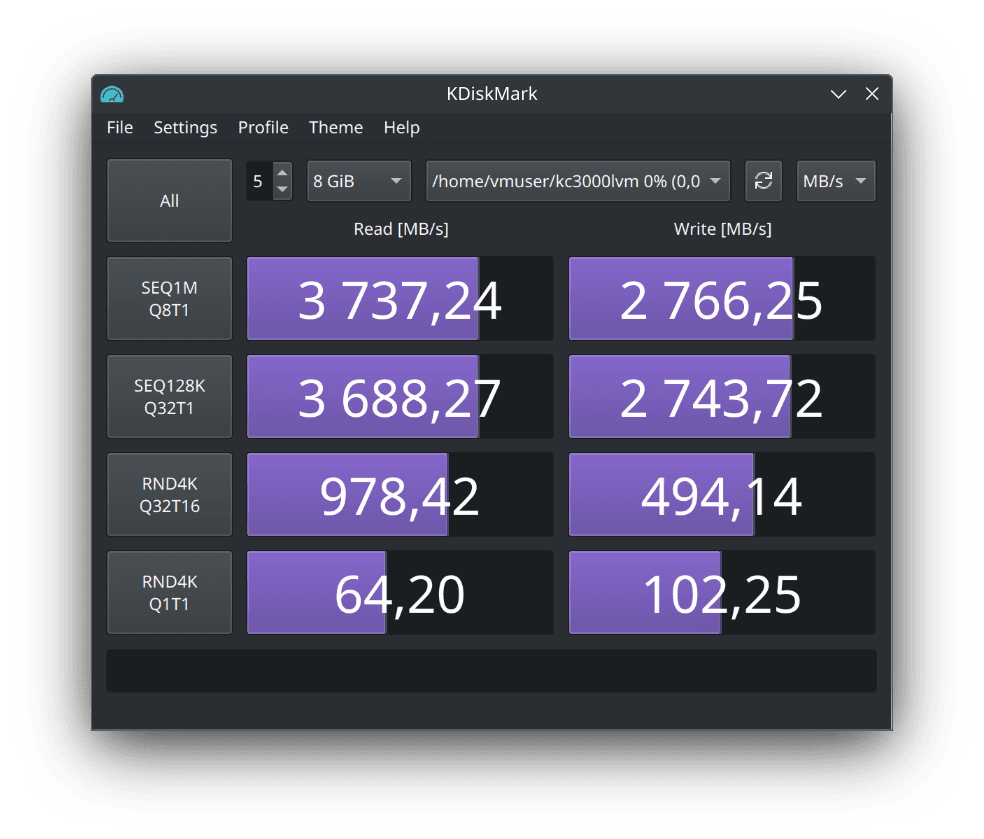The height and width of the screenshot is (839, 984).
Task: Start the SEQ1M Q8T1 test
Action: (x=169, y=299)
